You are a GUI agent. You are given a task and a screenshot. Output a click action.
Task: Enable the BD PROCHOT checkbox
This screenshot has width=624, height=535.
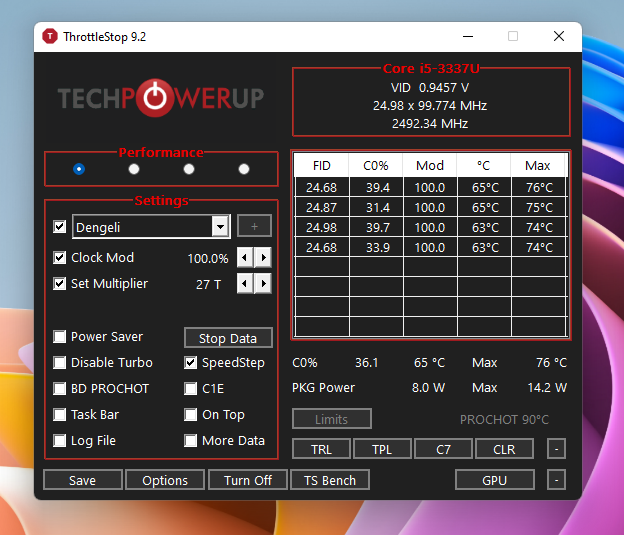tap(60, 389)
